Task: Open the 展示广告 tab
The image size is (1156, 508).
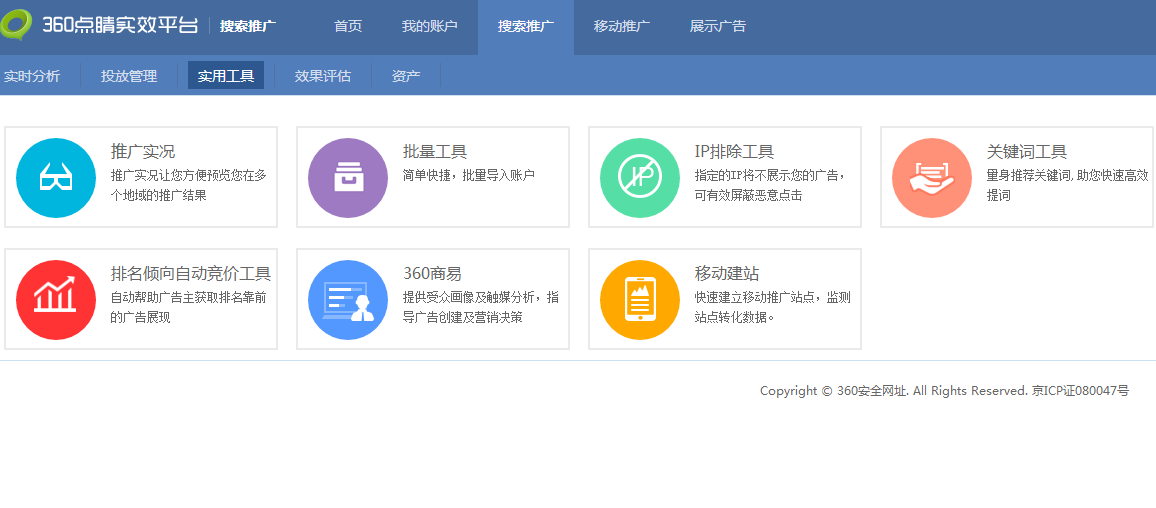Action: [717, 27]
